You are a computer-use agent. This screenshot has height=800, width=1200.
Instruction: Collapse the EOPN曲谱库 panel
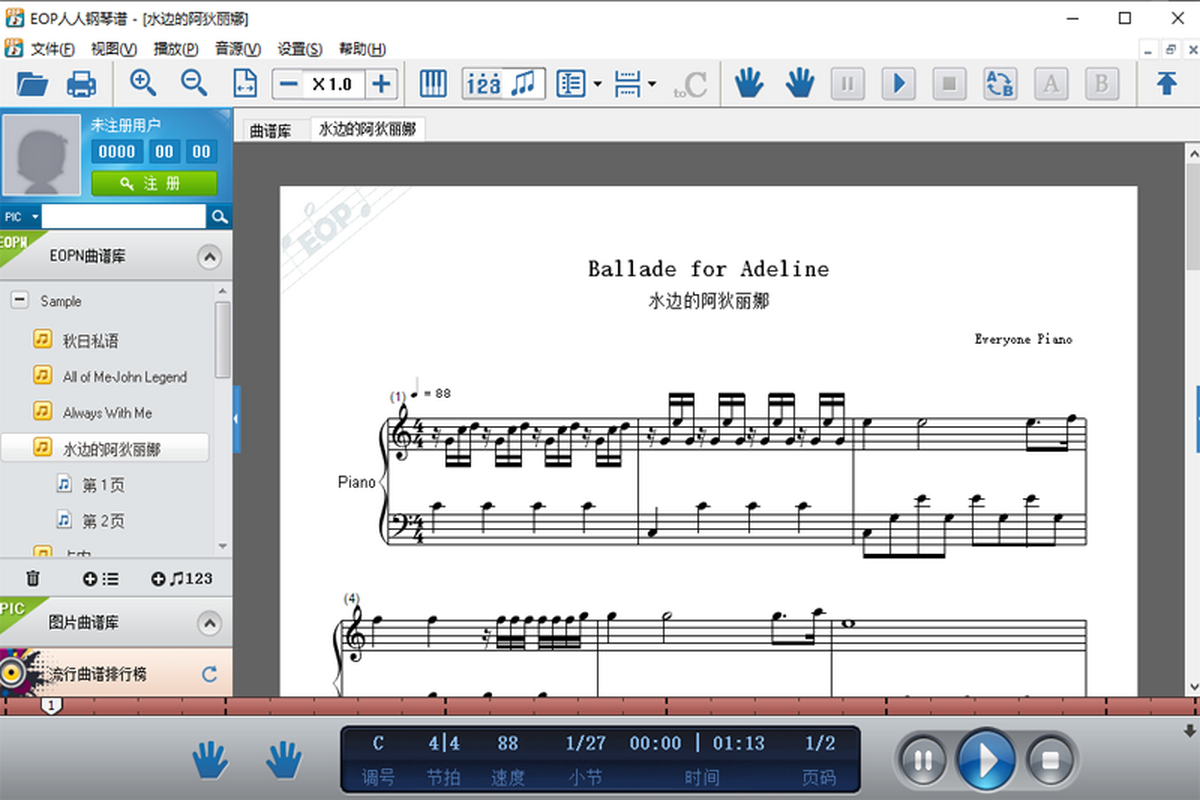(209, 257)
